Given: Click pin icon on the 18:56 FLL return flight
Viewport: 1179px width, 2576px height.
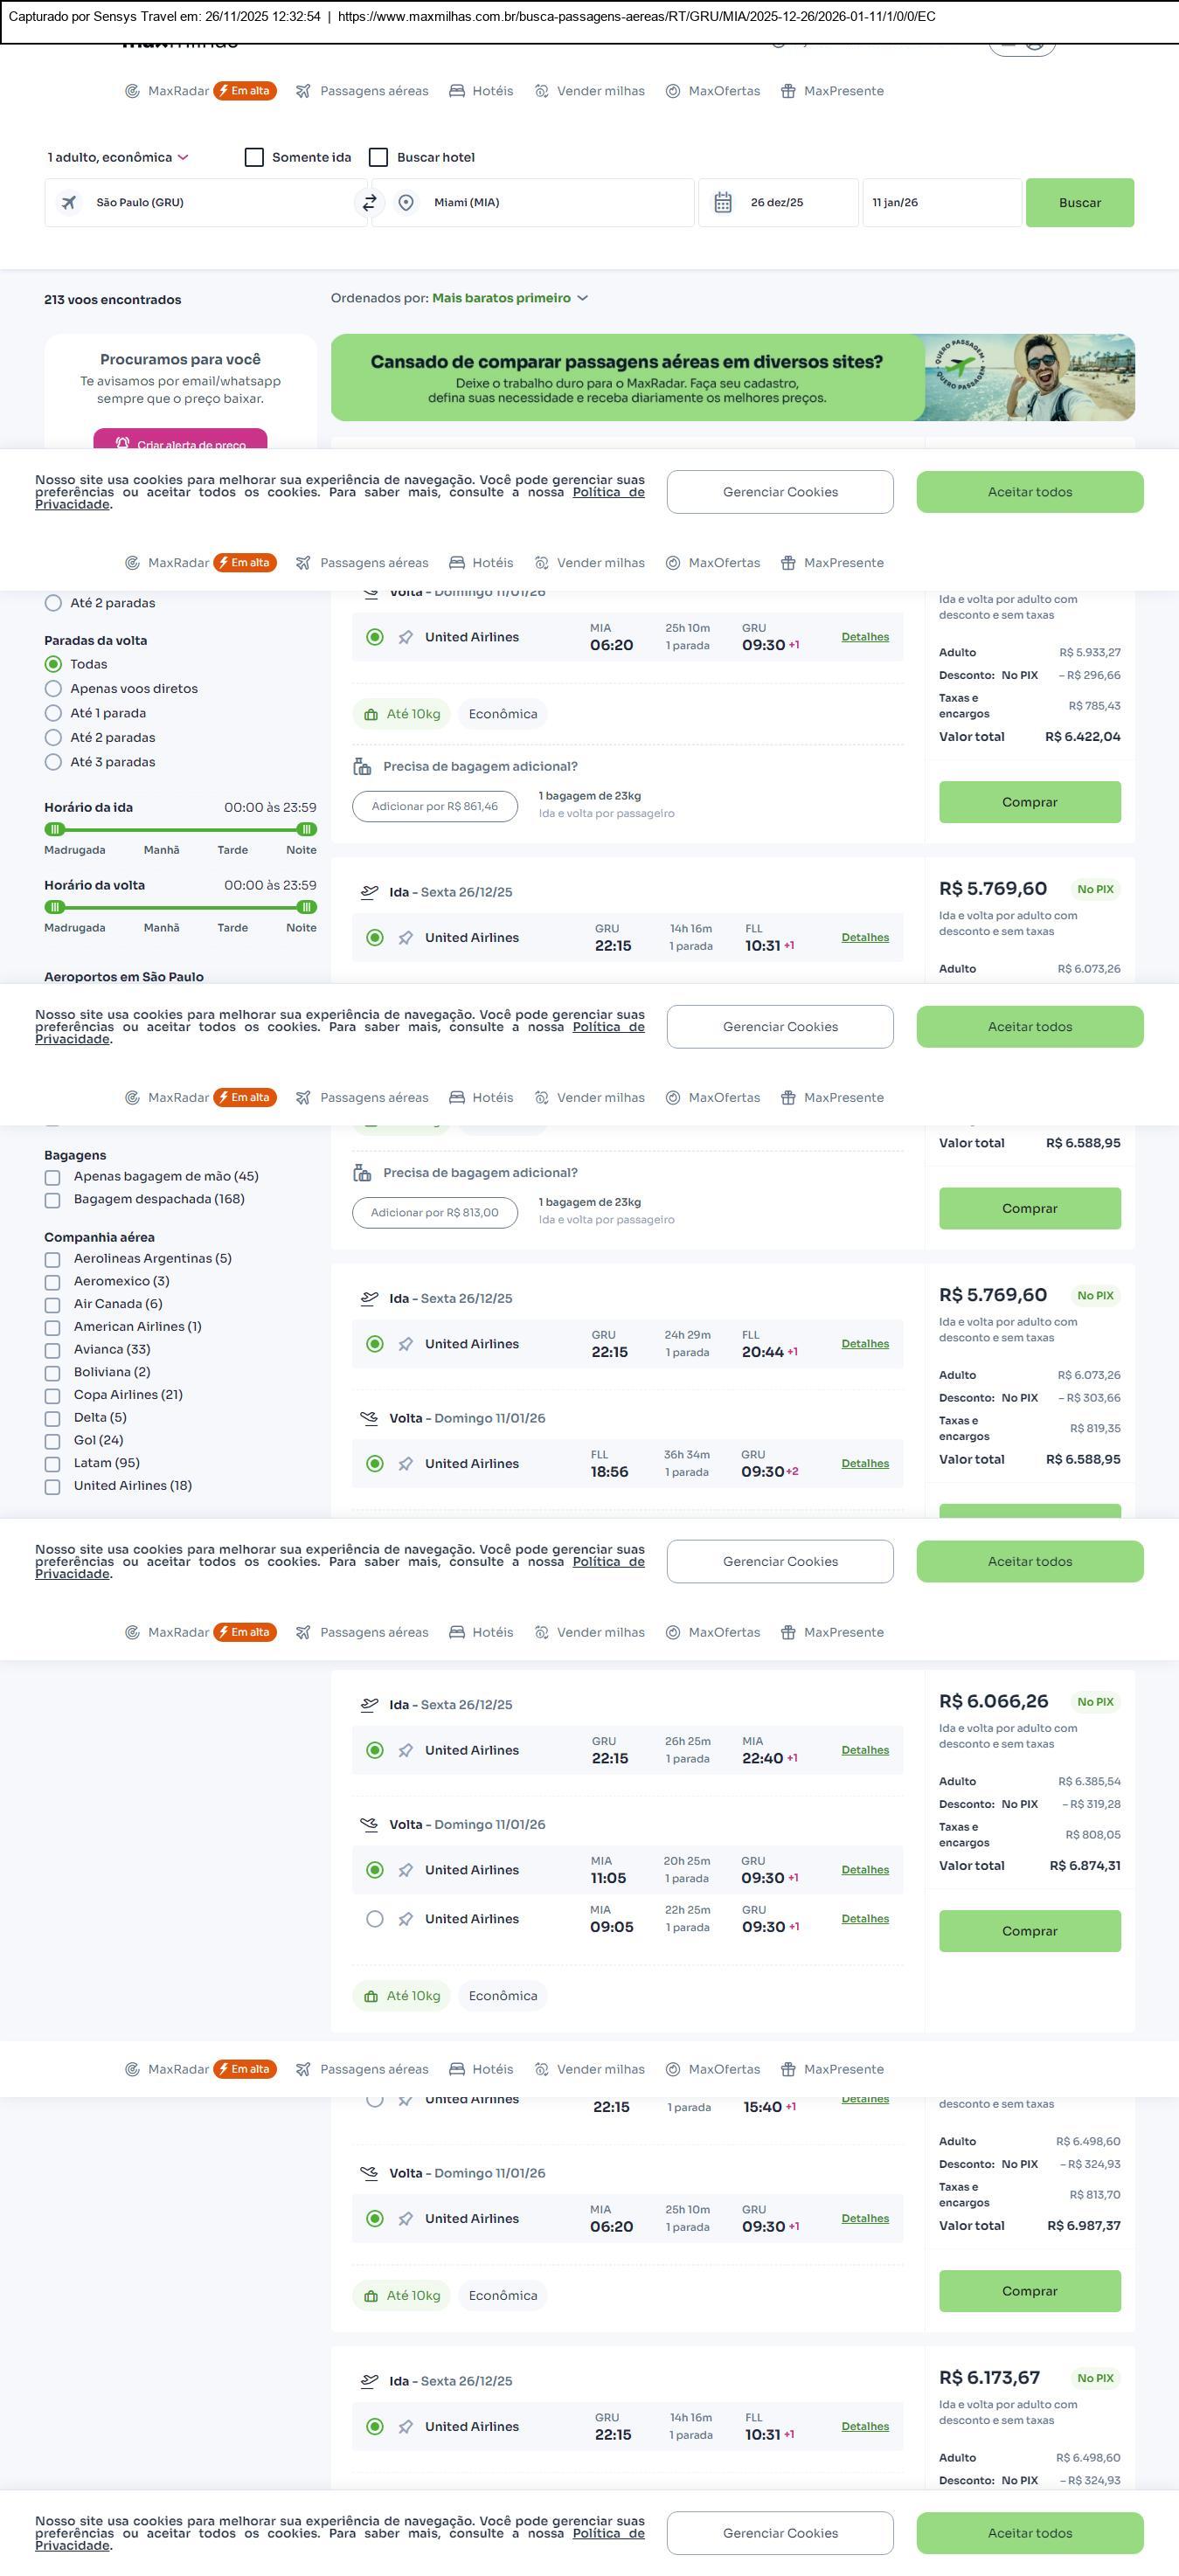Looking at the screenshot, I should click(405, 1464).
